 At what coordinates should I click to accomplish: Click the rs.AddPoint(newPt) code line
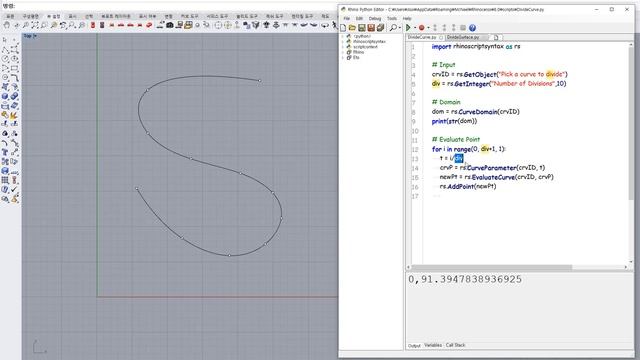pos(468,187)
